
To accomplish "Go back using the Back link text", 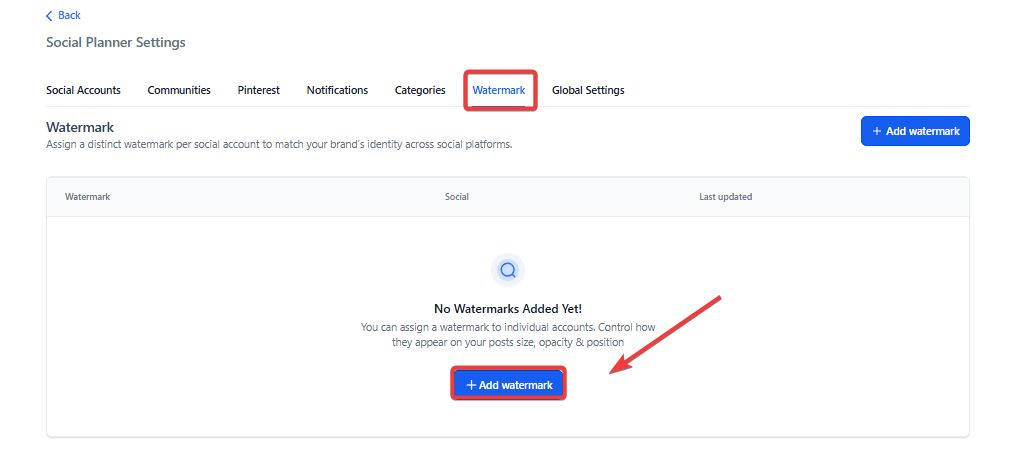I will coord(69,16).
